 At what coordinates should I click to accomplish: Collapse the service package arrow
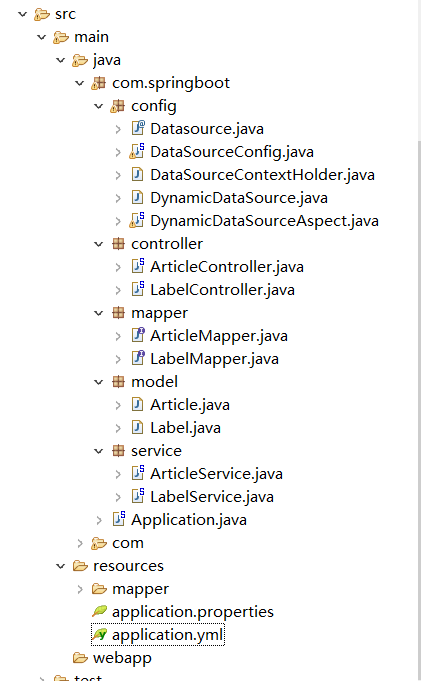(99, 452)
